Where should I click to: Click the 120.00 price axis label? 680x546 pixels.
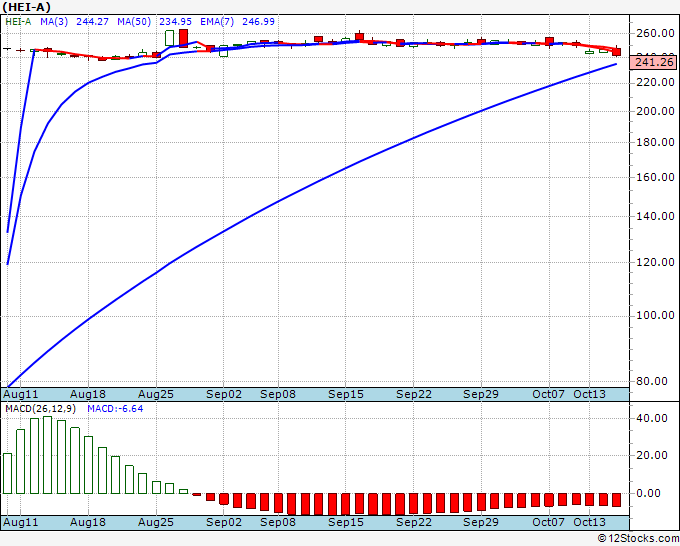(655, 262)
